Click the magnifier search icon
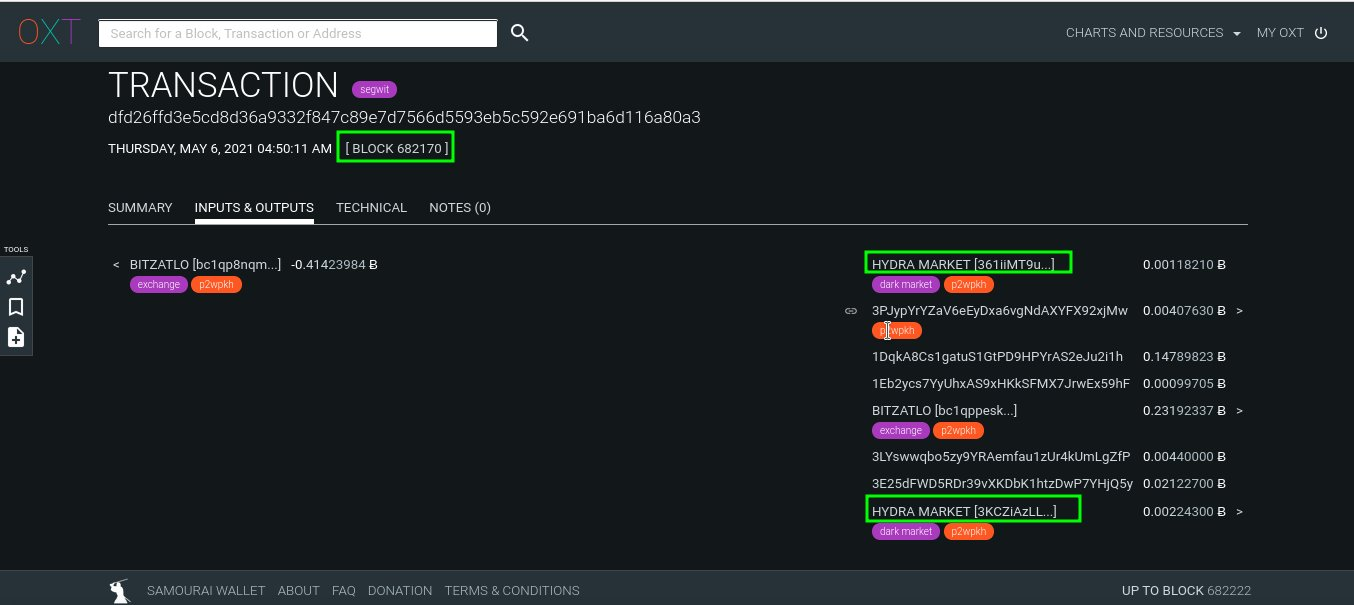Screen dimensions: 1354x605 (519, 33)
